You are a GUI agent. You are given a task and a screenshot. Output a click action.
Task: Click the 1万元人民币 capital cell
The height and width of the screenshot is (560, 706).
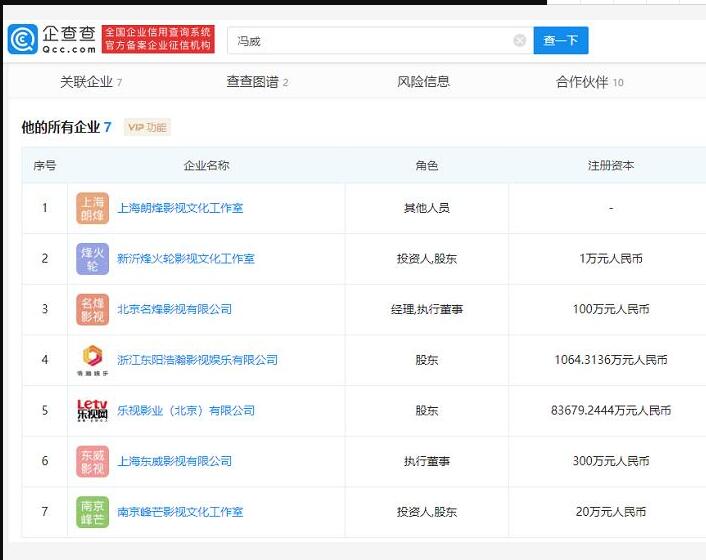tap(611, 259)
